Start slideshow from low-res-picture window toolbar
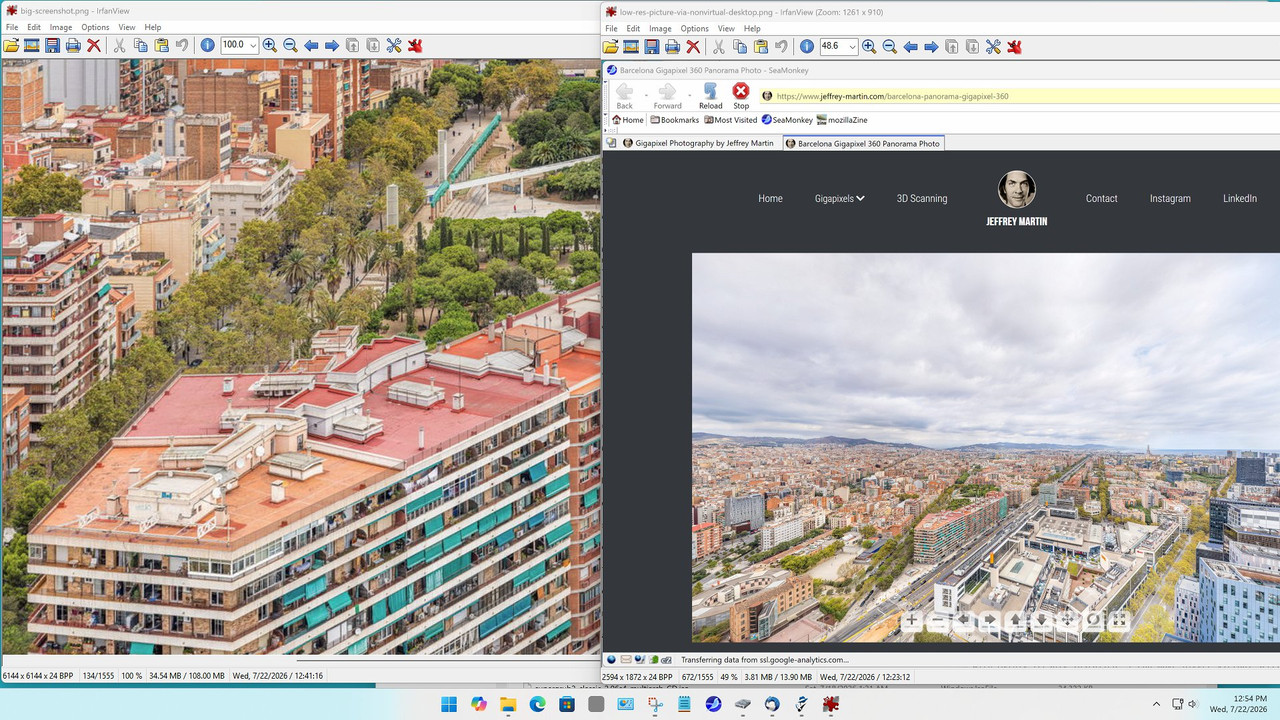This screenshot has height=720, width=1280. [631, 46]
